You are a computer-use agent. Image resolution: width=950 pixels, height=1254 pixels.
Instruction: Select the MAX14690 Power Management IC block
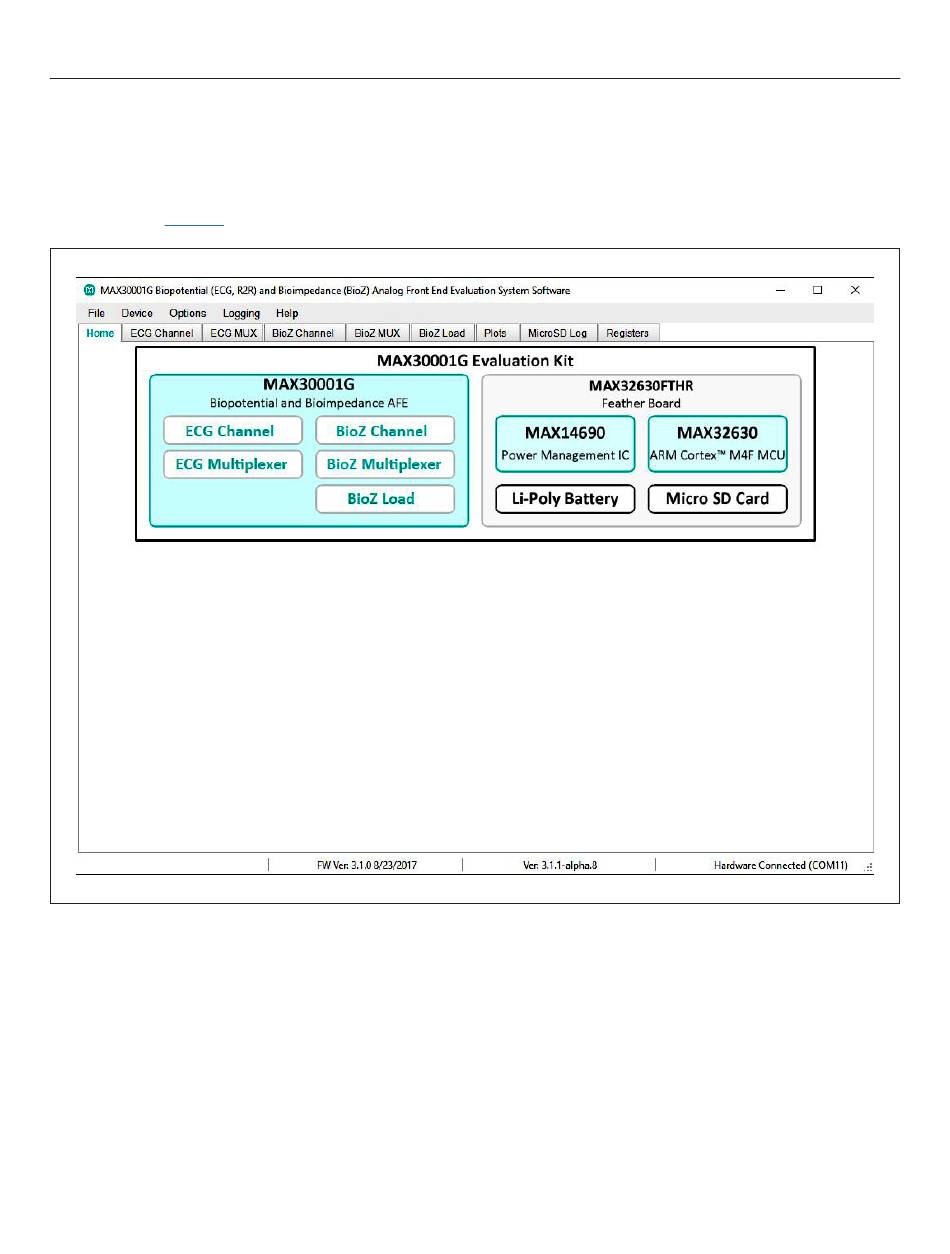tap(565, 444)
